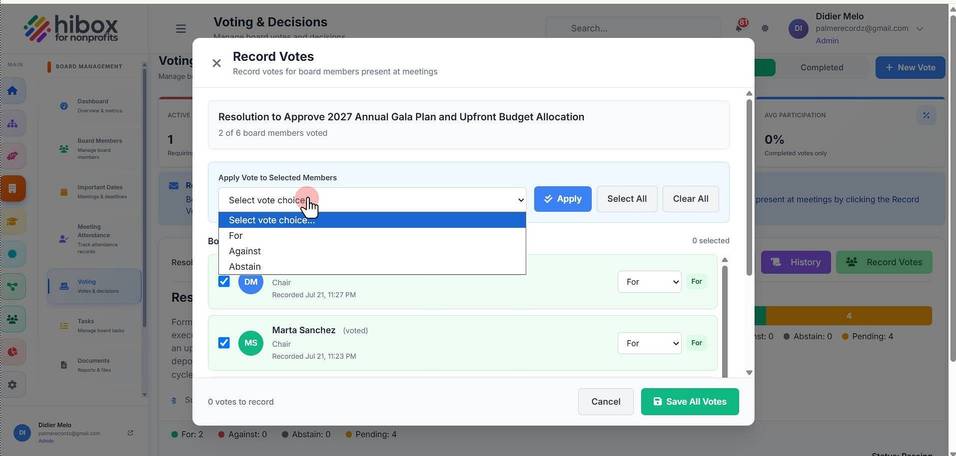Image resolution: width=956 pixels, height=456 pixels.
Task: Choose Against in the vote choice list
Action: pos(373,251)
